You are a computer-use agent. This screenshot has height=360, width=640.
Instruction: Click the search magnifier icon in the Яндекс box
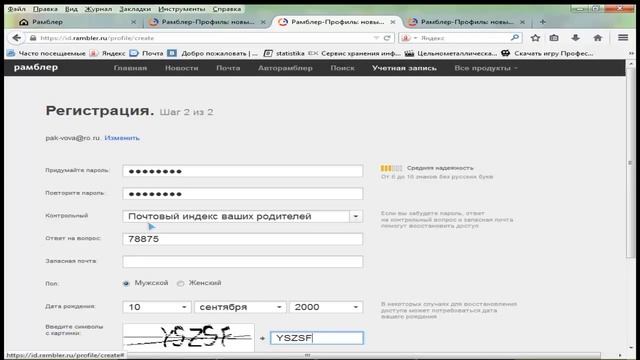pyautogui.click(x=515, y=38)
